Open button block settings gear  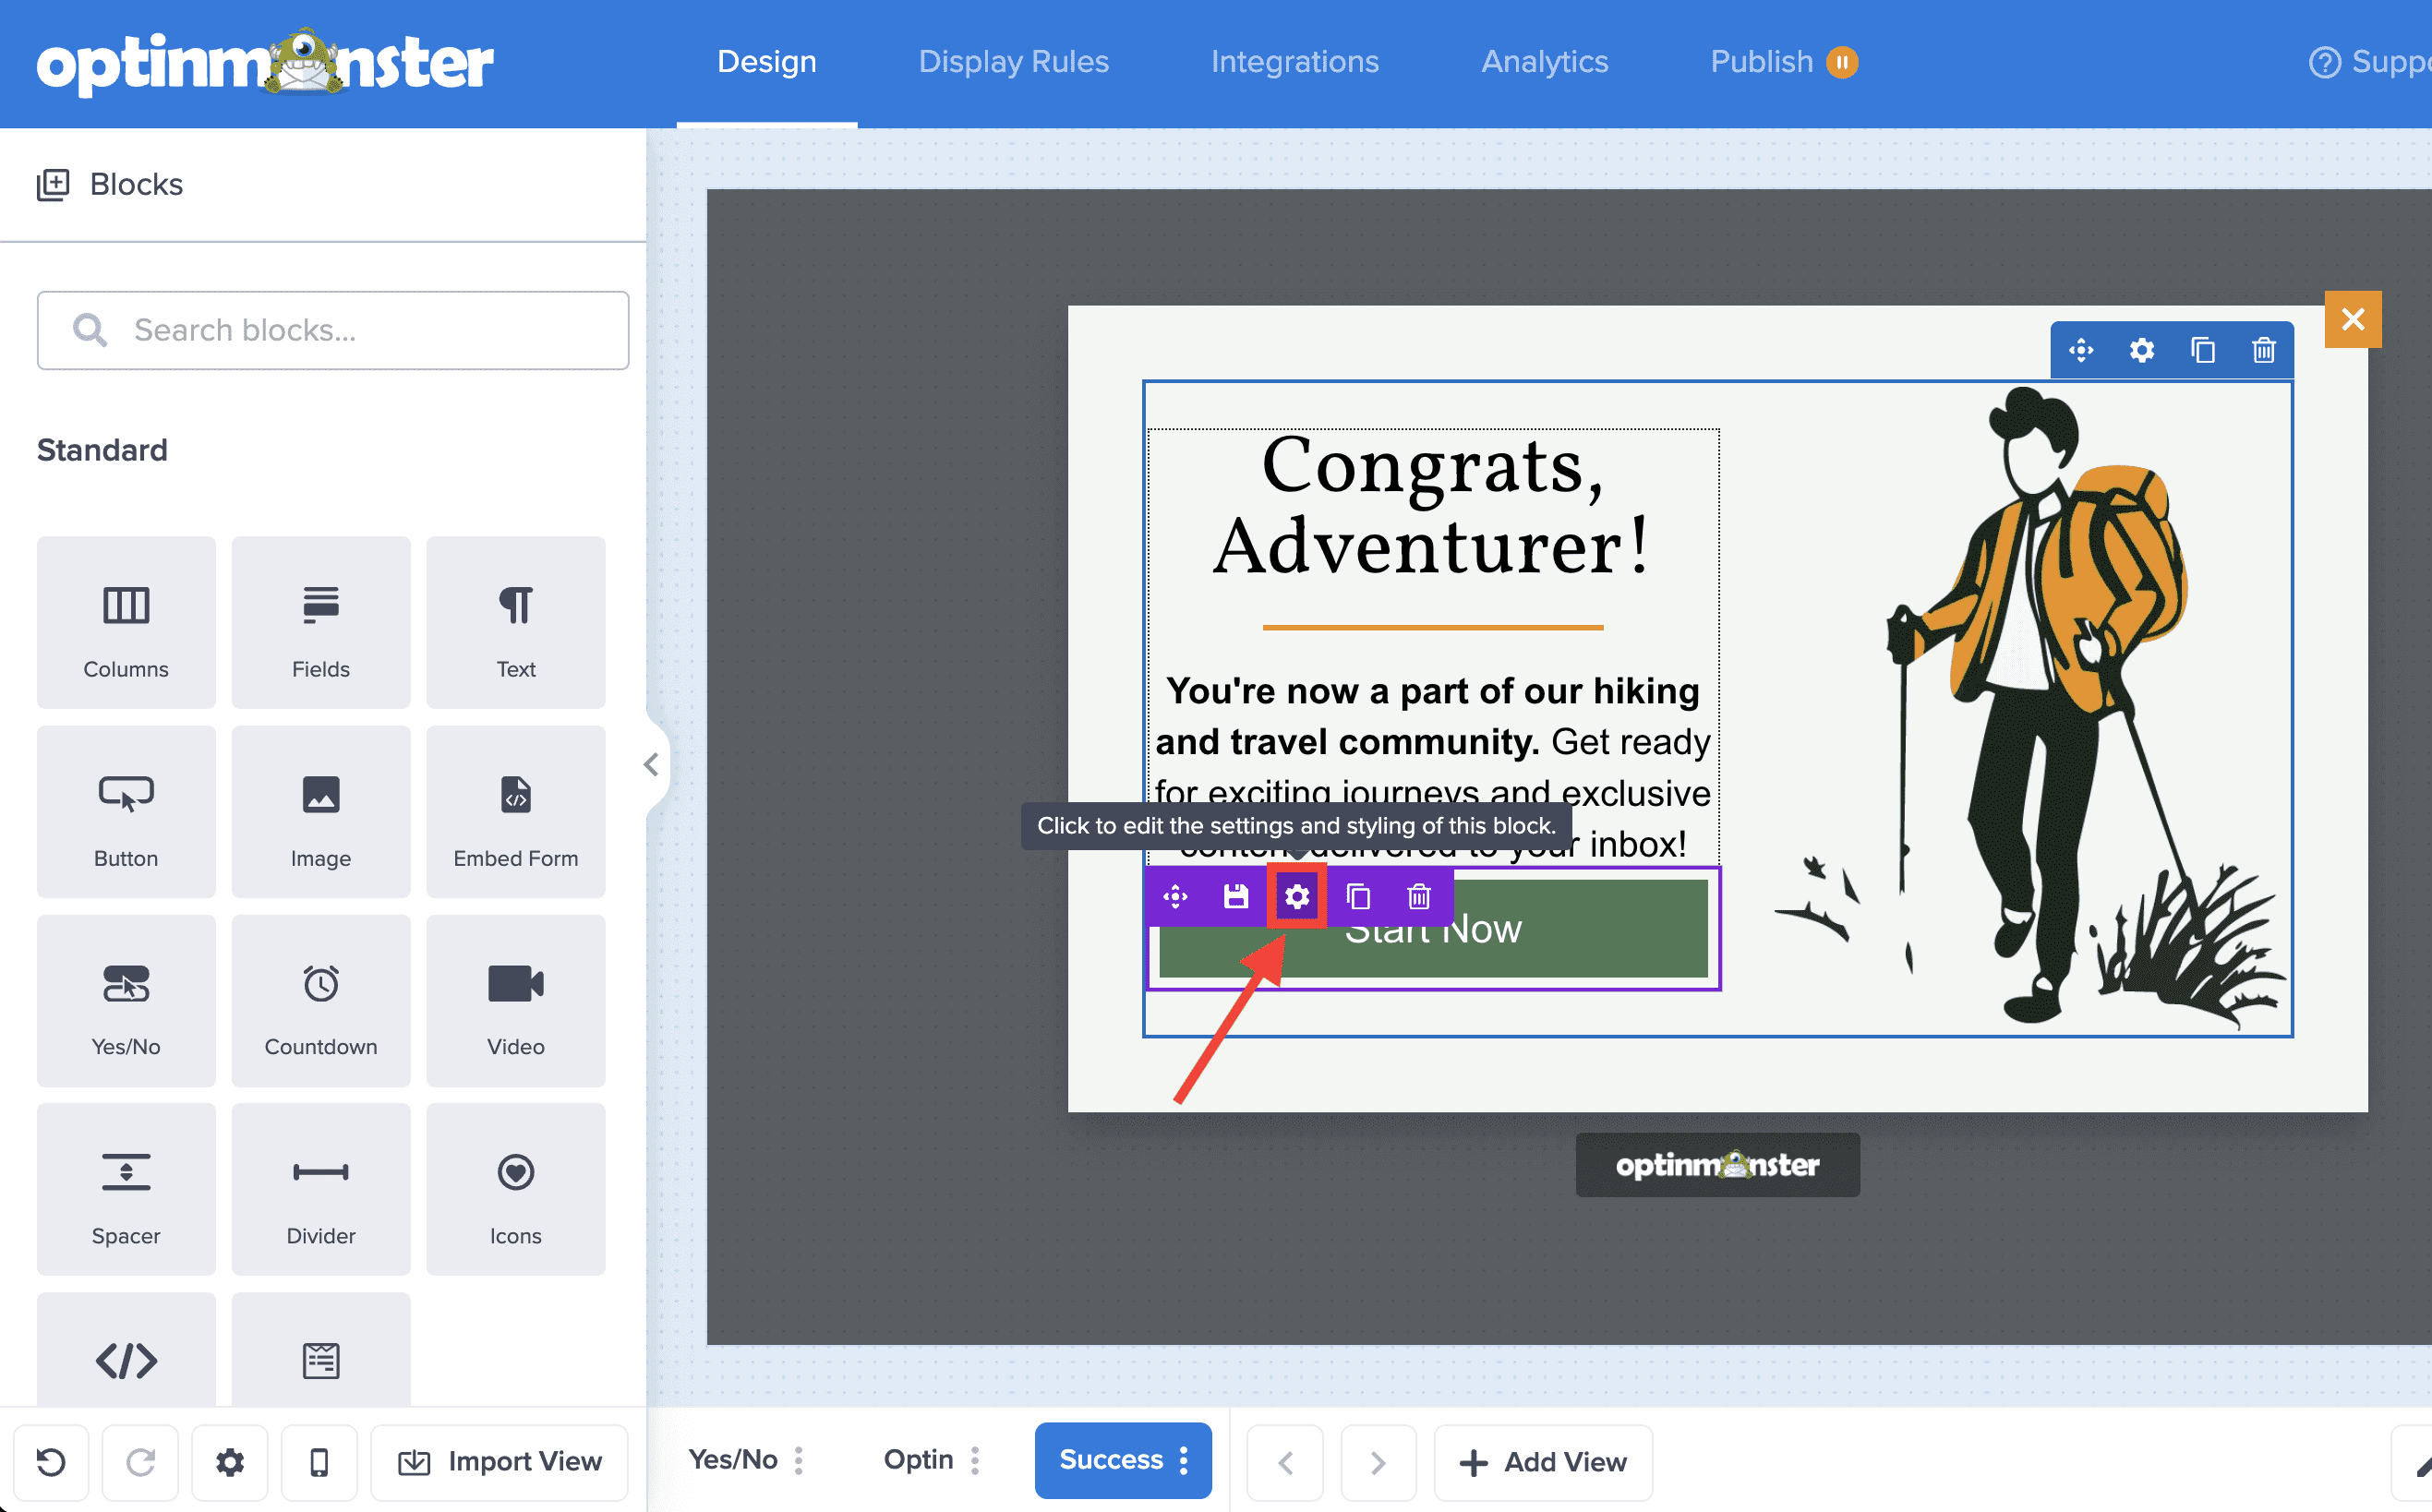pos(1297,897)
